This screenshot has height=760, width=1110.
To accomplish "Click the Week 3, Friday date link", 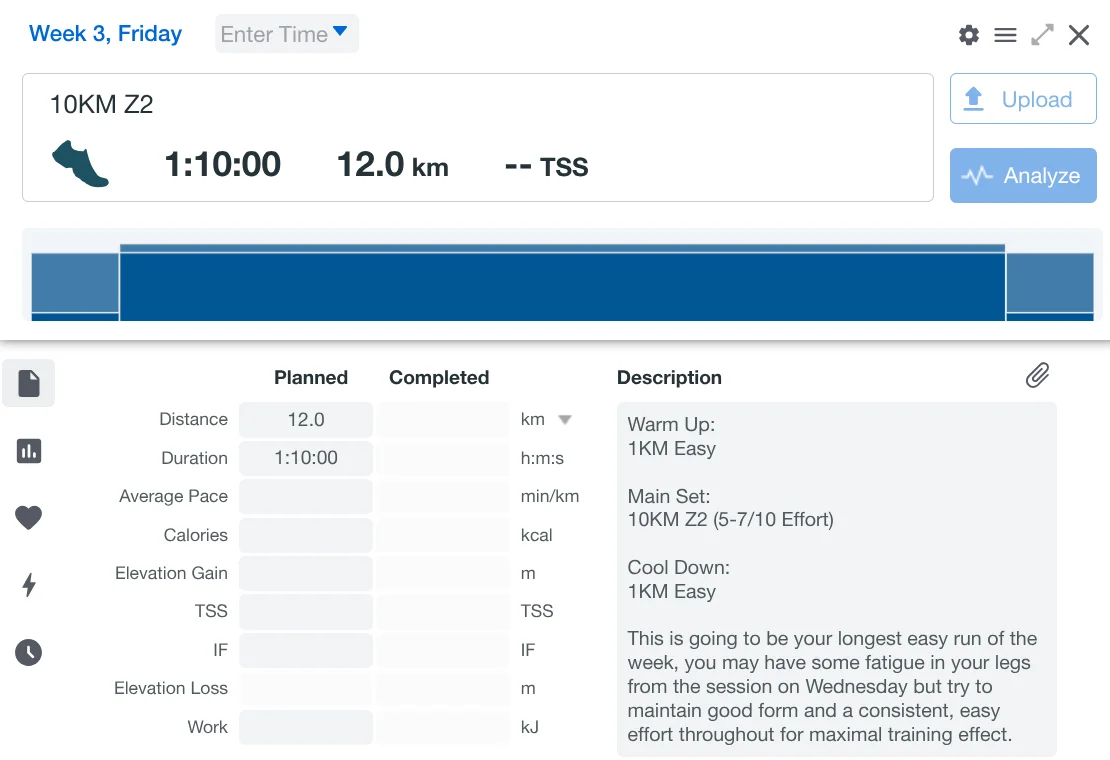I will 105,34.
